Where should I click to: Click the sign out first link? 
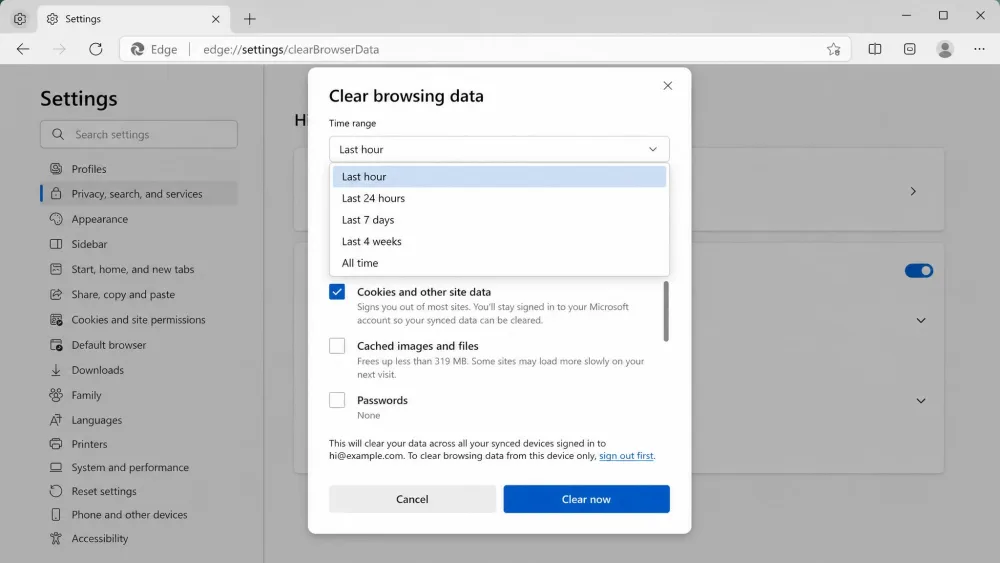click(626, 456)
